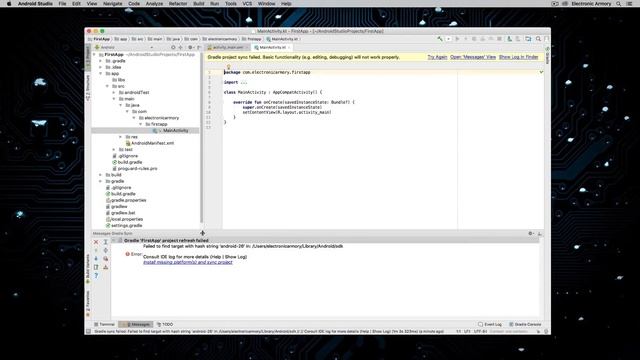This screenshot has height=360, width=640.
Task: Switch to activity_main.xml editor tab
Action: pos(227,47)
